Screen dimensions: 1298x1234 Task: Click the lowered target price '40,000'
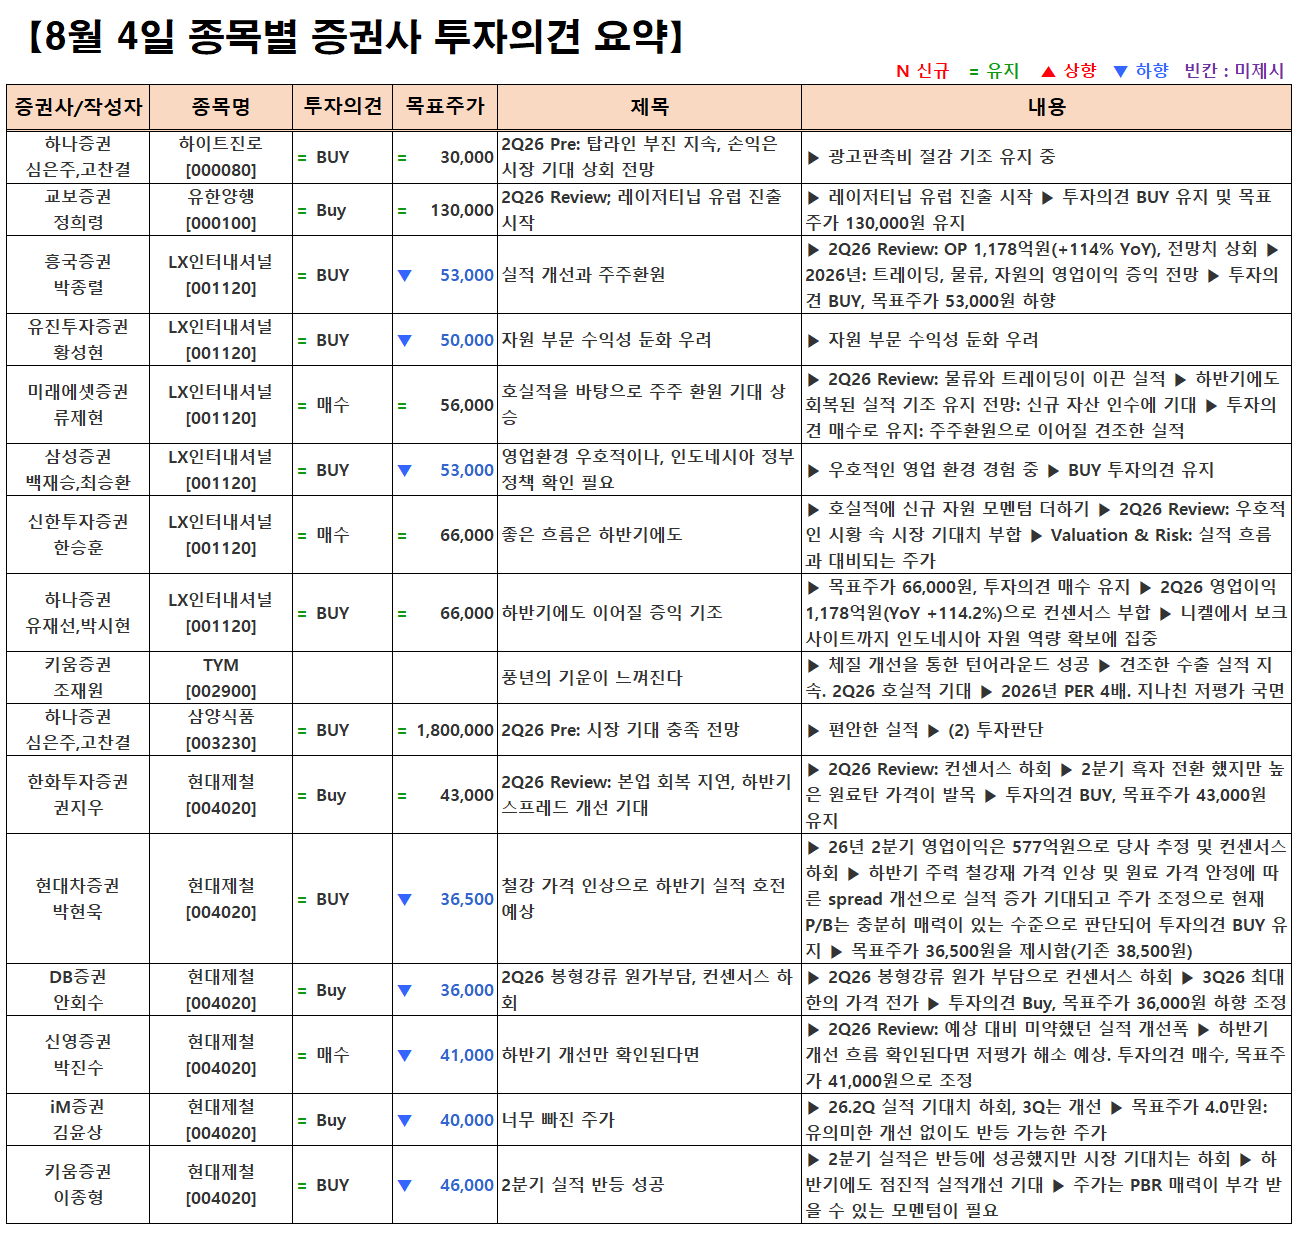(467, 1120)
